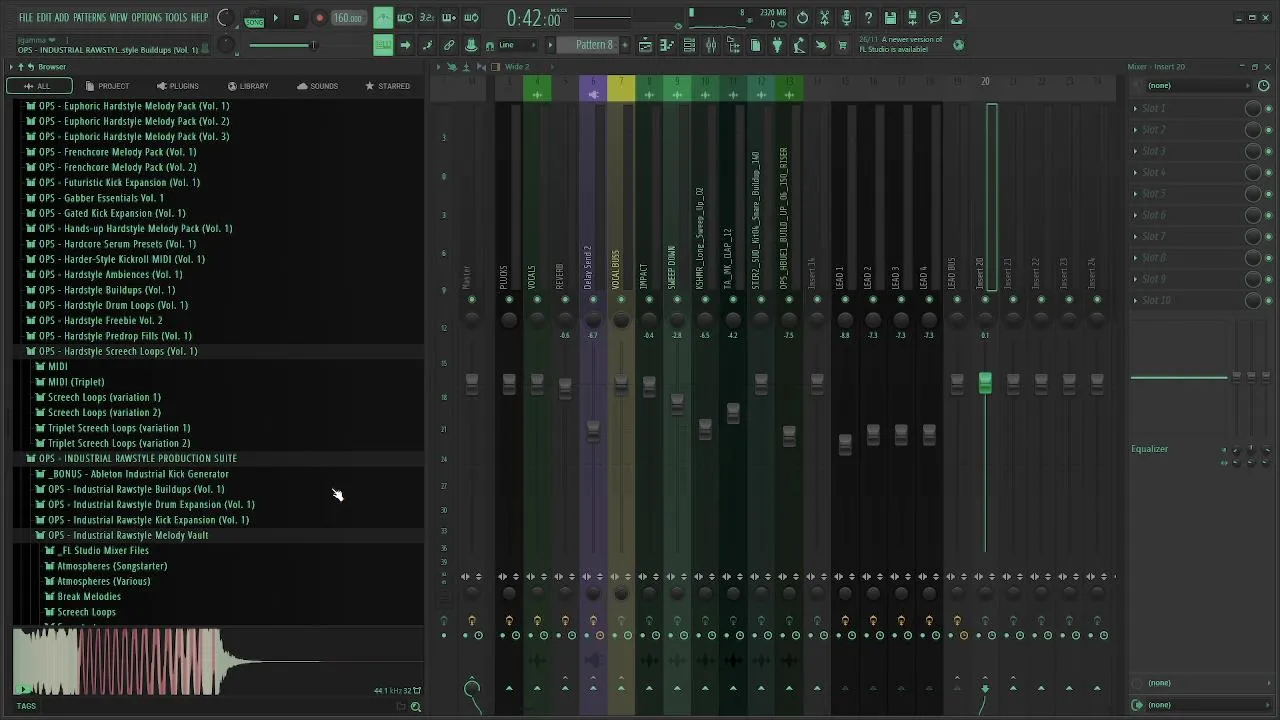The height and width of the screenshot is (720, 1280).
Task: Click the stop transport button
Action: tap(296, 17)
